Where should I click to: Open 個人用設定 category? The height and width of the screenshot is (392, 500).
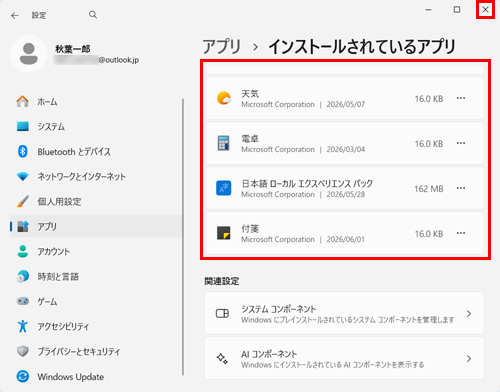(96, 201)
